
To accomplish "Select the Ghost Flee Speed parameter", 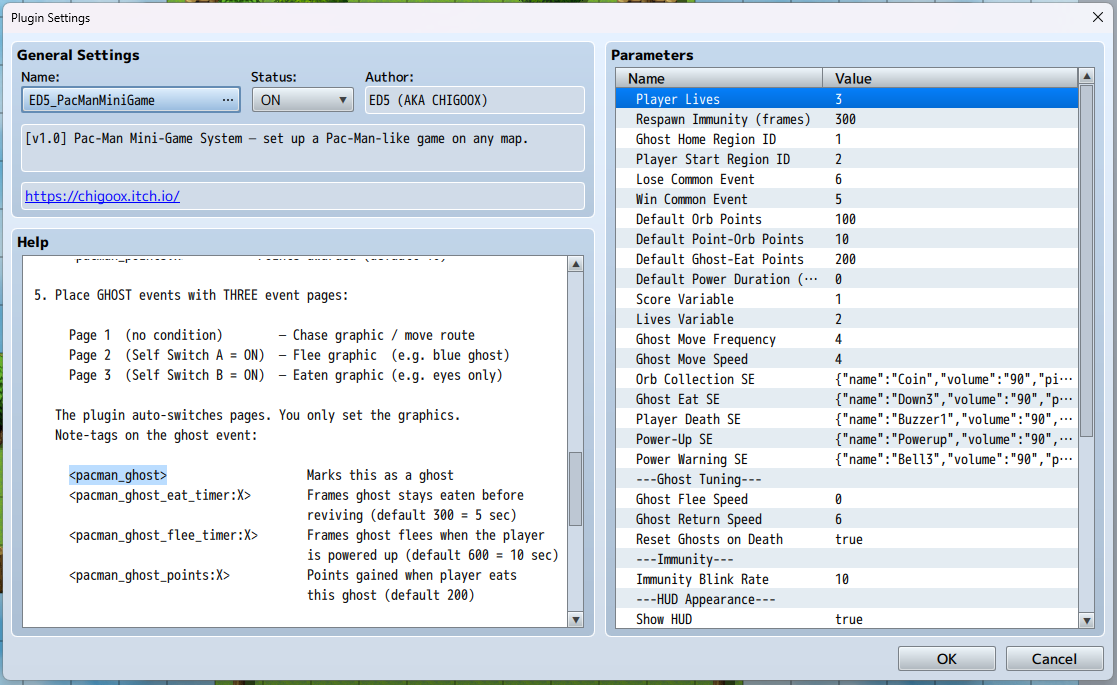I will pos(847,499).
